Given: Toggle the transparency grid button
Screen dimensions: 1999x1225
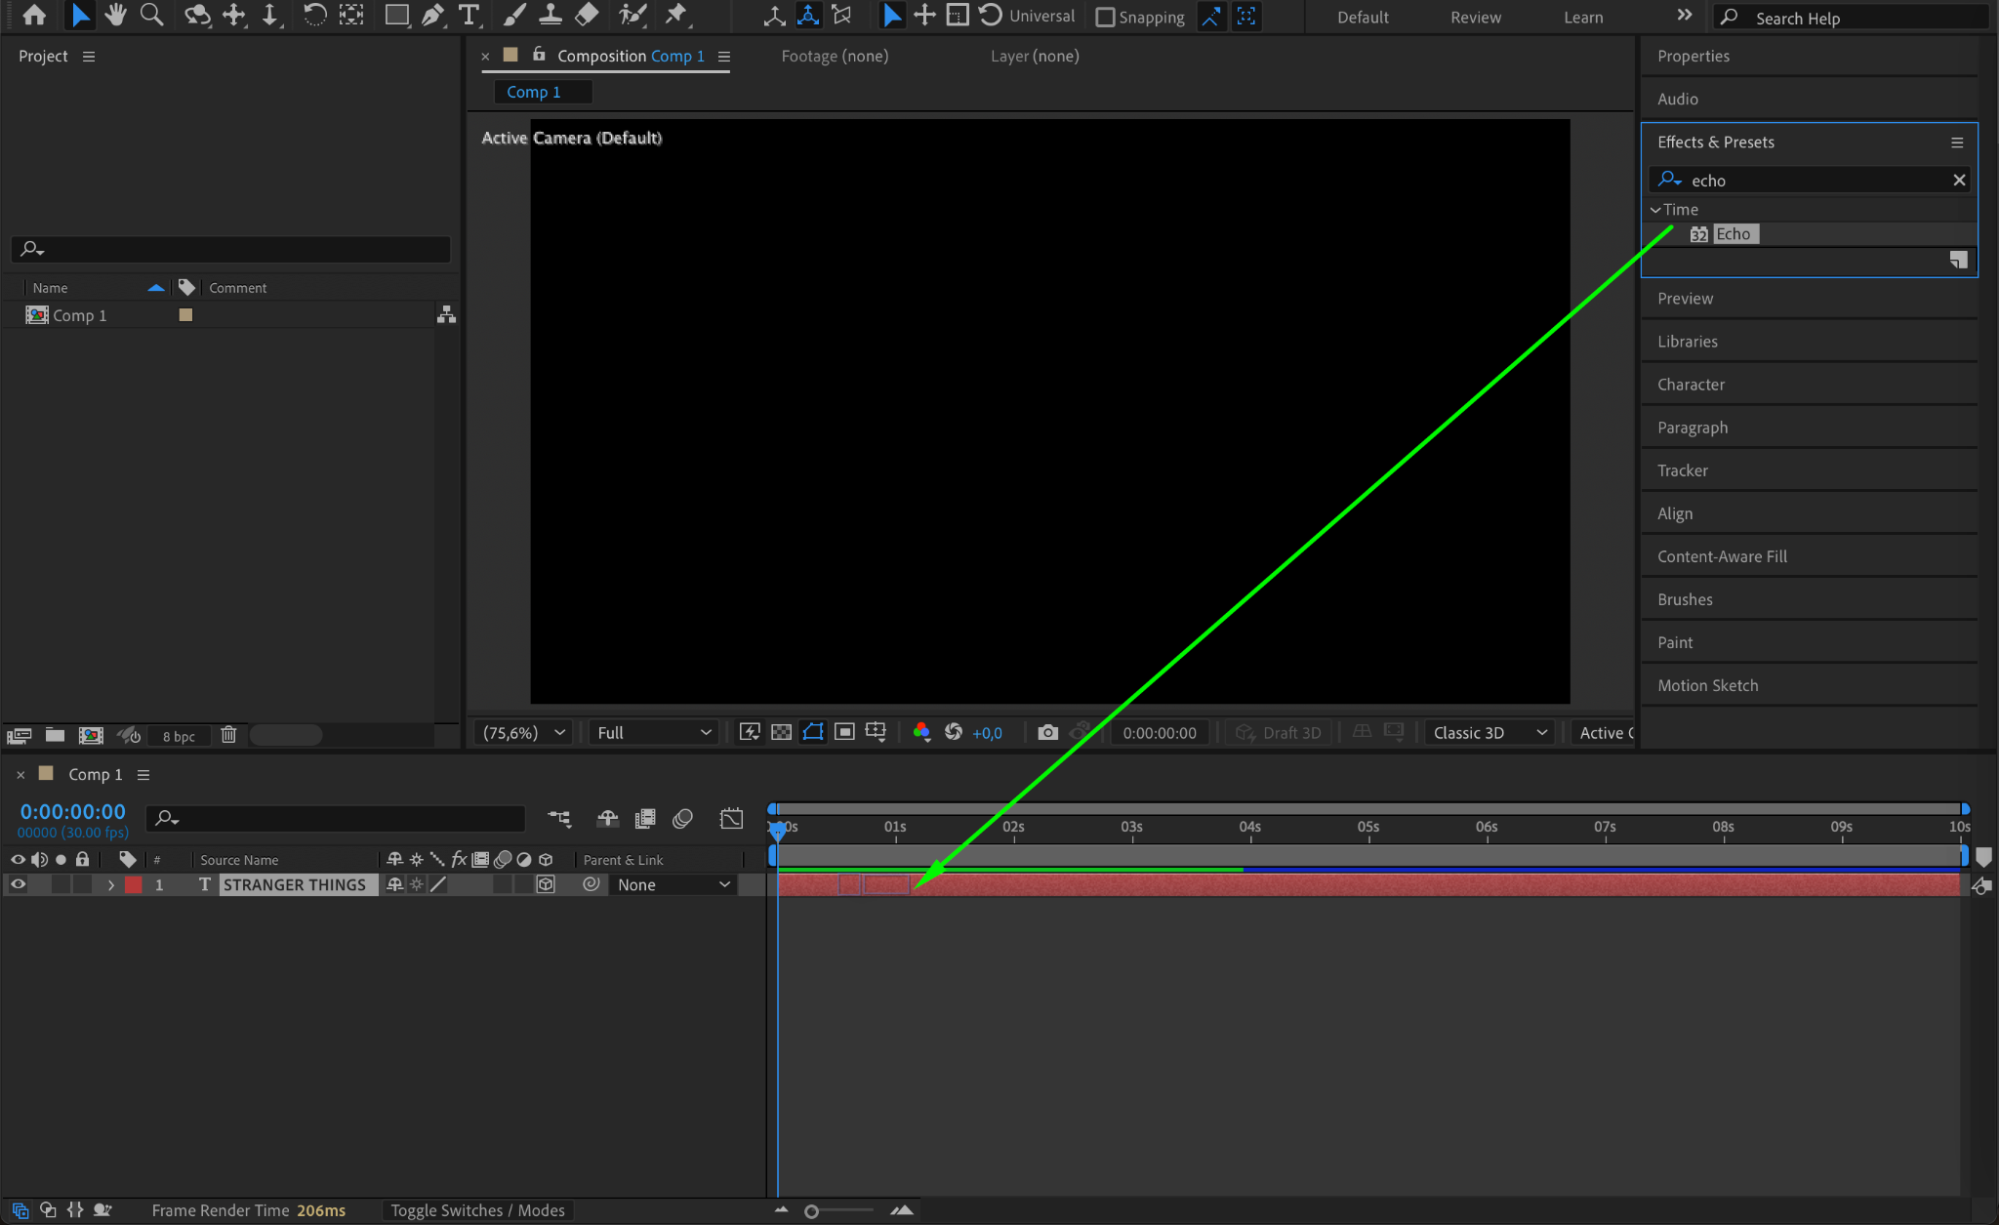Looking at the screenshot, I should (781, 733).
